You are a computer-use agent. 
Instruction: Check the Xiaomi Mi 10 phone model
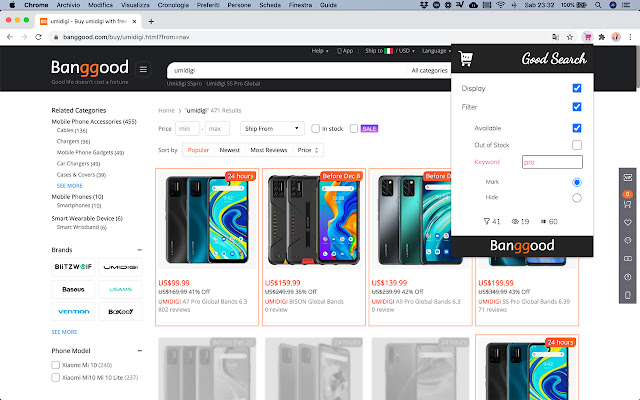point(56,365)
